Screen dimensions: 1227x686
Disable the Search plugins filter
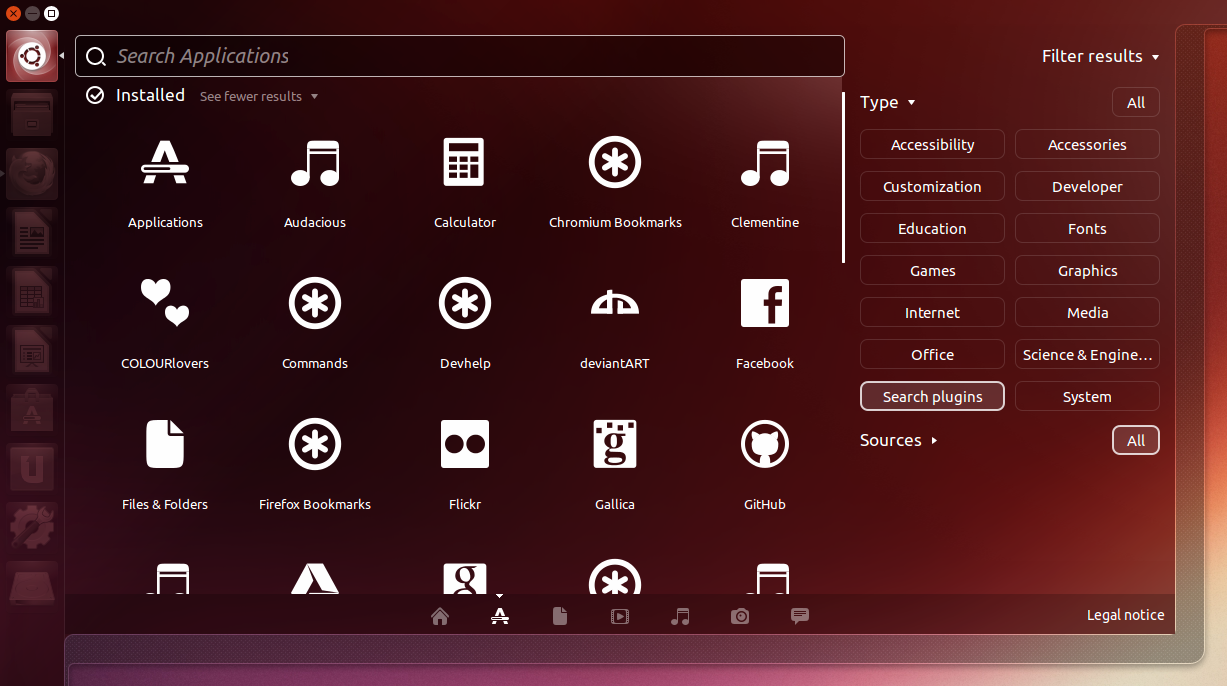pyautogui.click(x=931, y=396)
